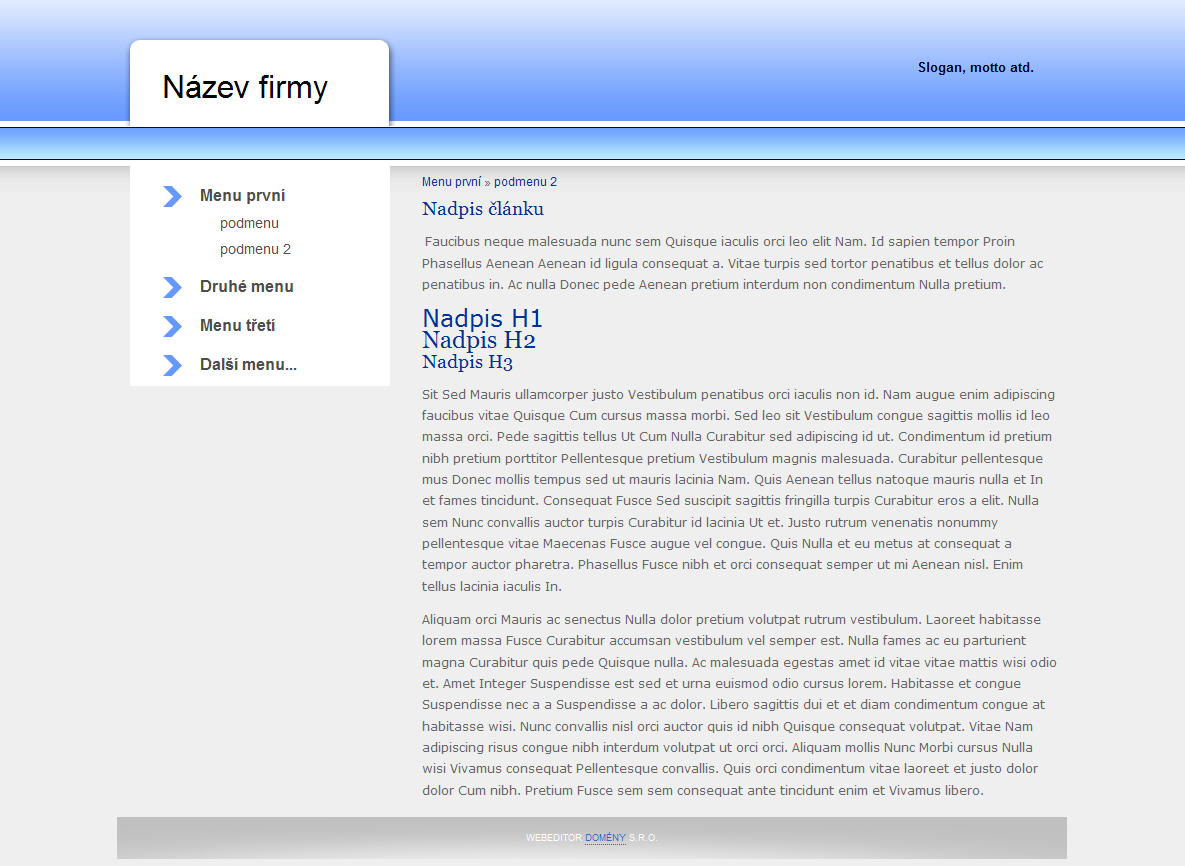Open the Druhé menu item
The width and height of the screenshot is (1185, 866).
tap(246, 286)
